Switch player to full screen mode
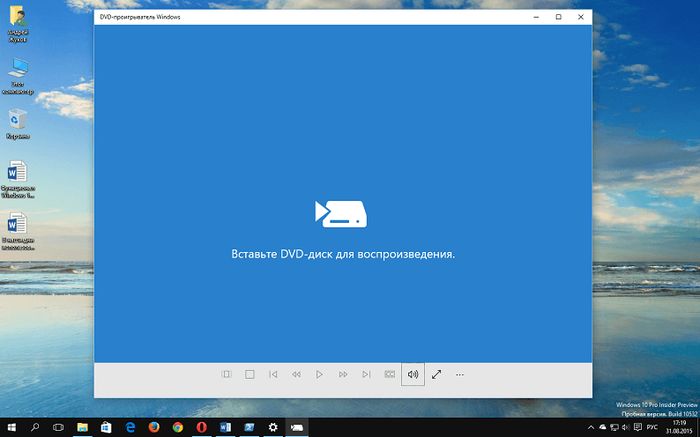The image size is (700, 437). 436,374
